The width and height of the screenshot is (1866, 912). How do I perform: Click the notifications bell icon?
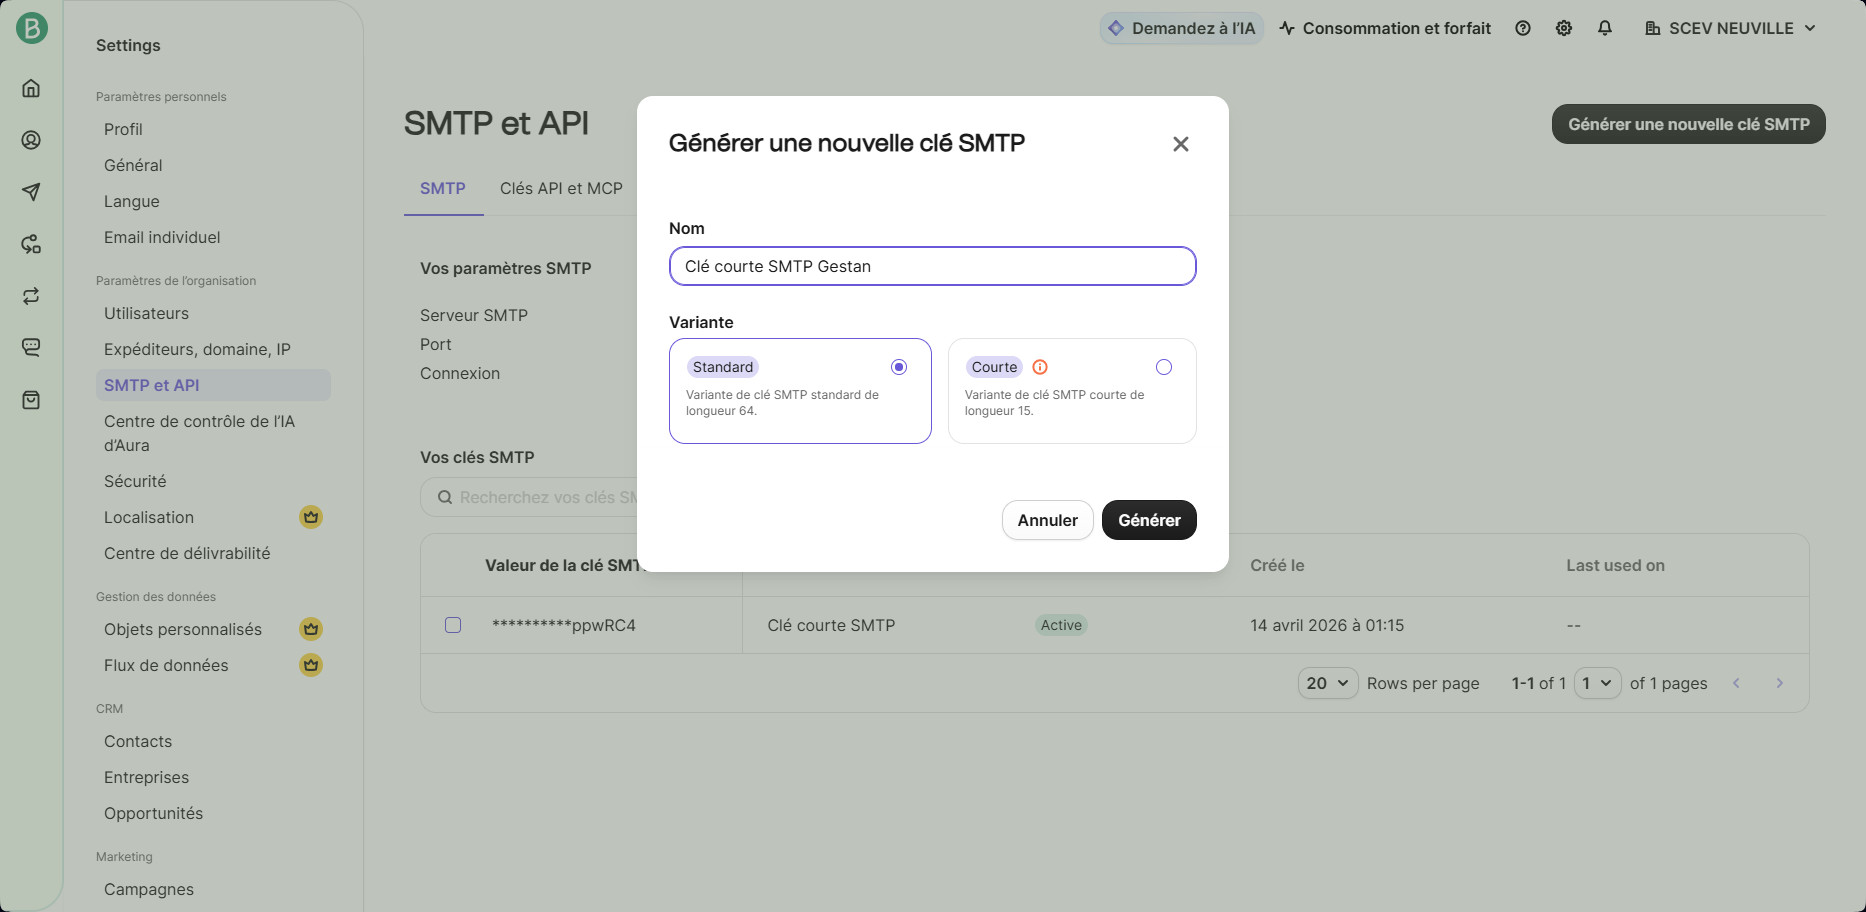(x=1604, y=28)
